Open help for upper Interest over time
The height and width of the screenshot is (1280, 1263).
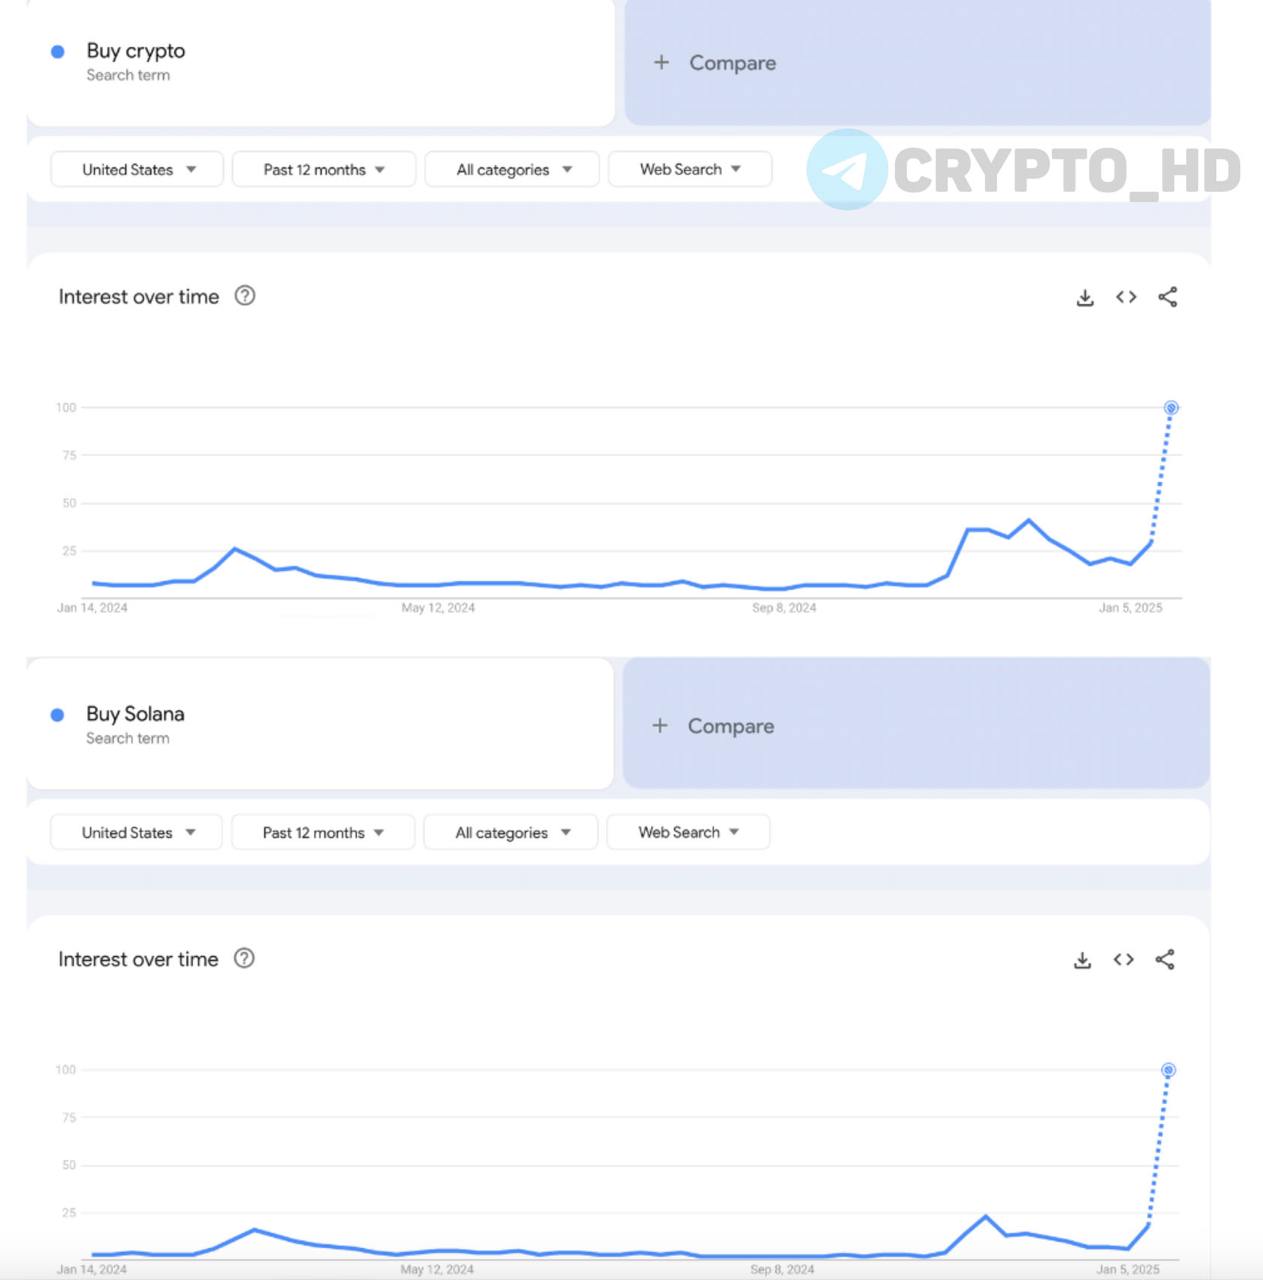[245, 296]
